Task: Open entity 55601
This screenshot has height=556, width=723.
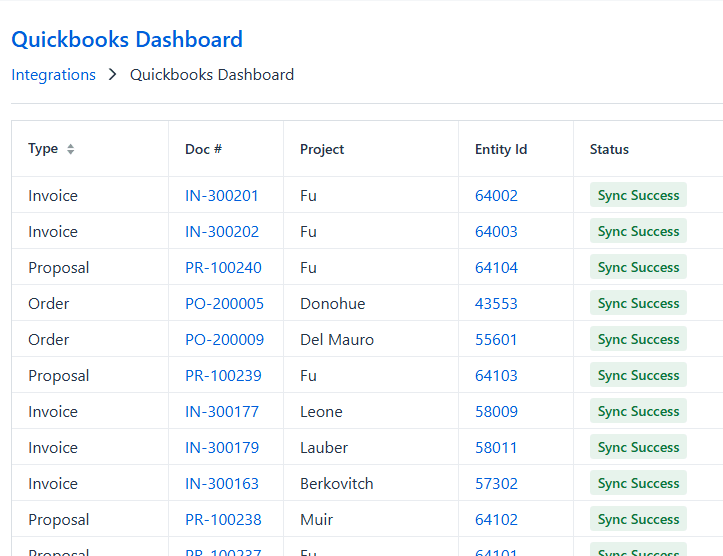Action: tap(496, 339)
